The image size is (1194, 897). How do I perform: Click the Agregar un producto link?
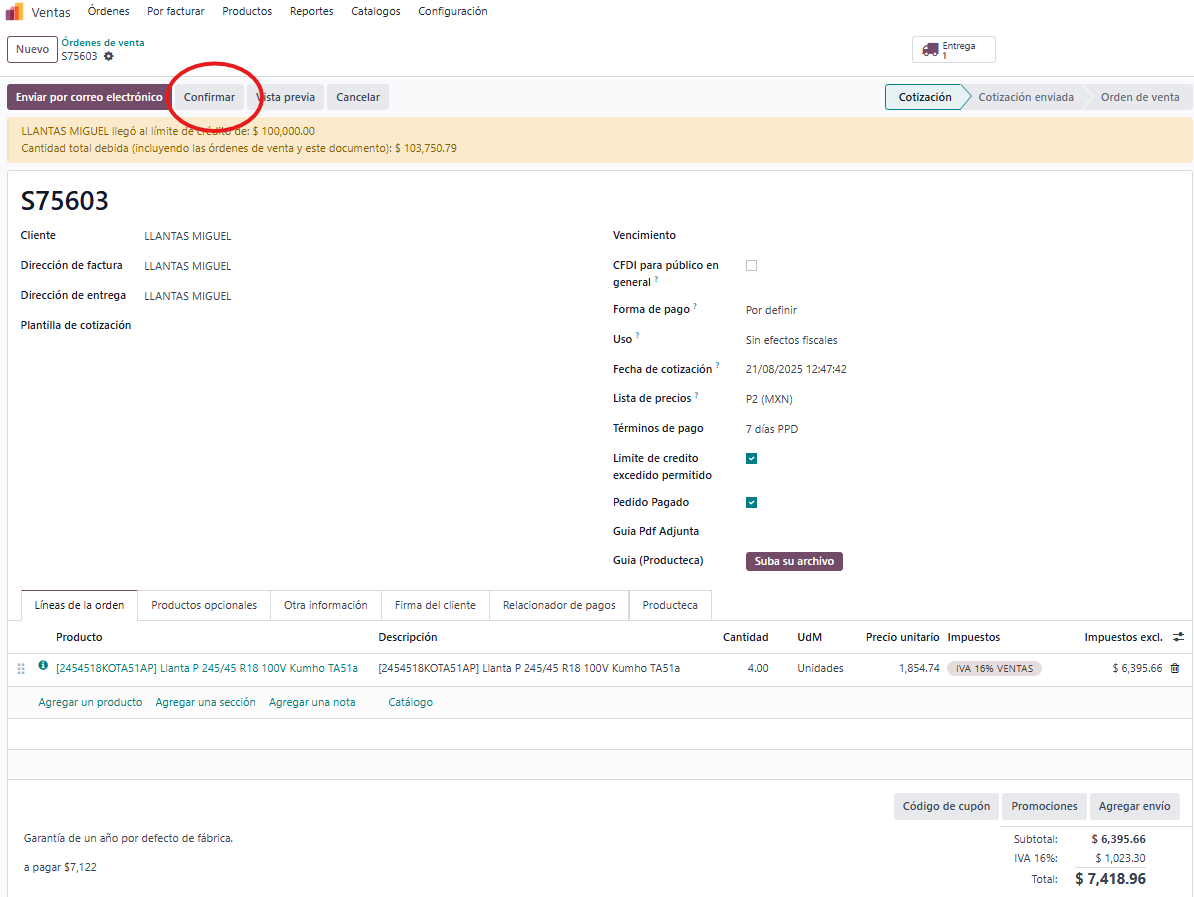tap(90, 702)
